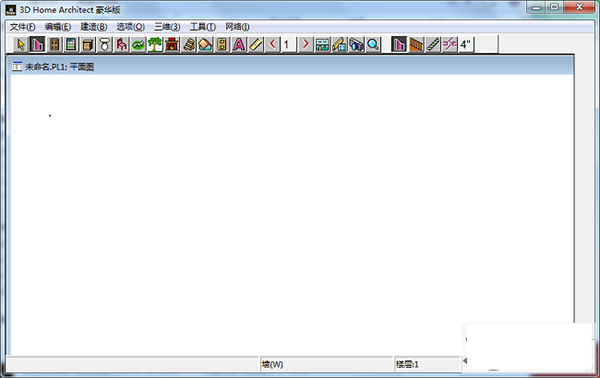Screen dimensions: 600x378
Task: Select the magnifying glass zoom tool
Action: coord(373,45)
